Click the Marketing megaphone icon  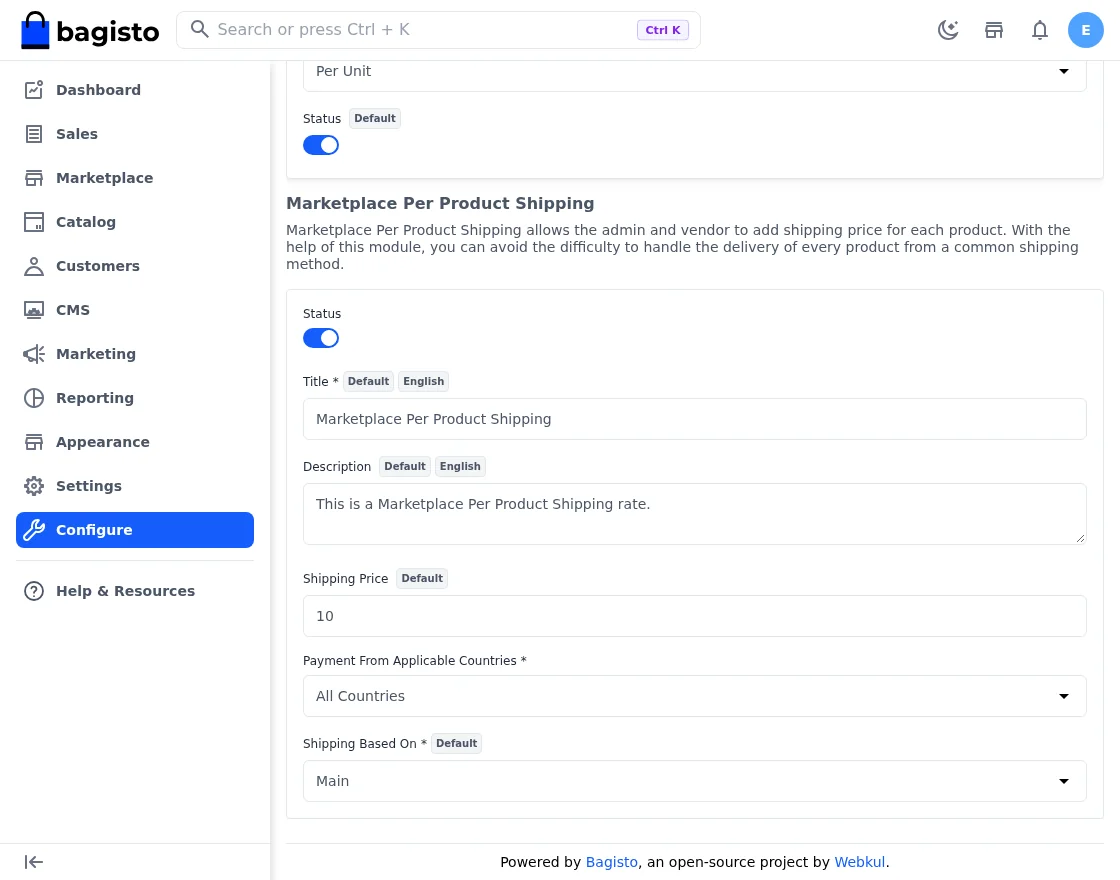click(x=34, y=354)
